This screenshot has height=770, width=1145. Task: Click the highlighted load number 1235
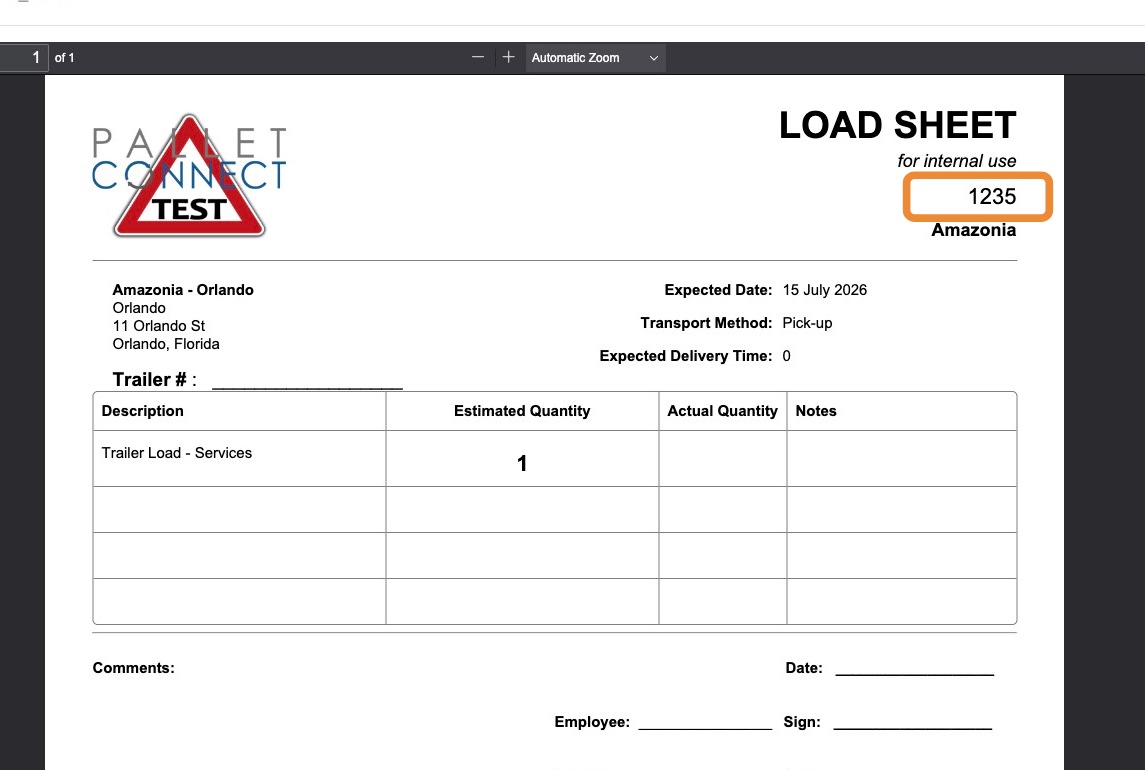[992, 197]
